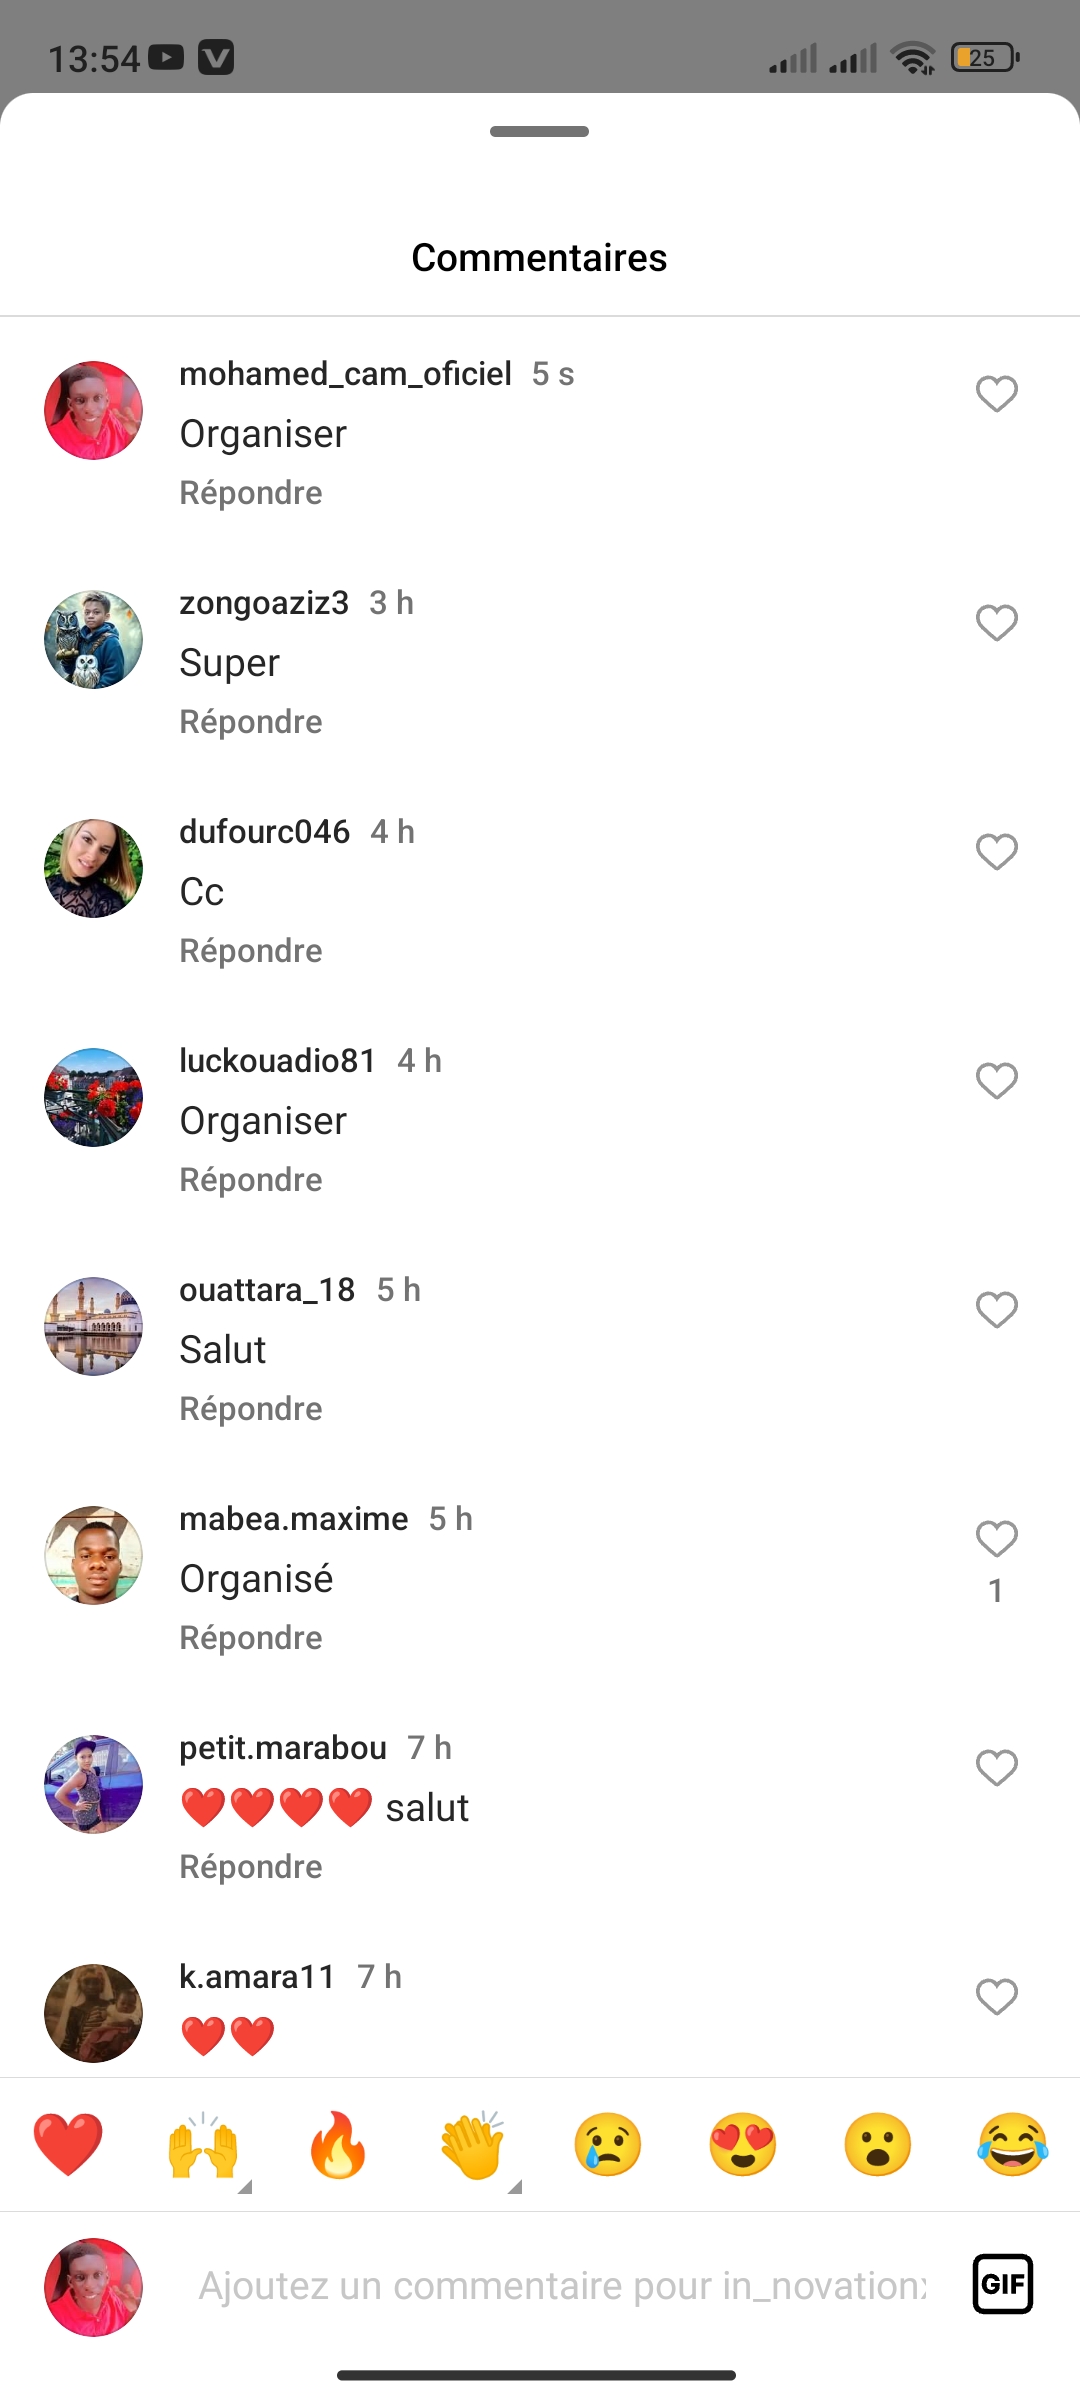Viewport: 1080px width, 2400px height.
Task: Heart the comment by mabea.maxime
Action: point(996,1539)
